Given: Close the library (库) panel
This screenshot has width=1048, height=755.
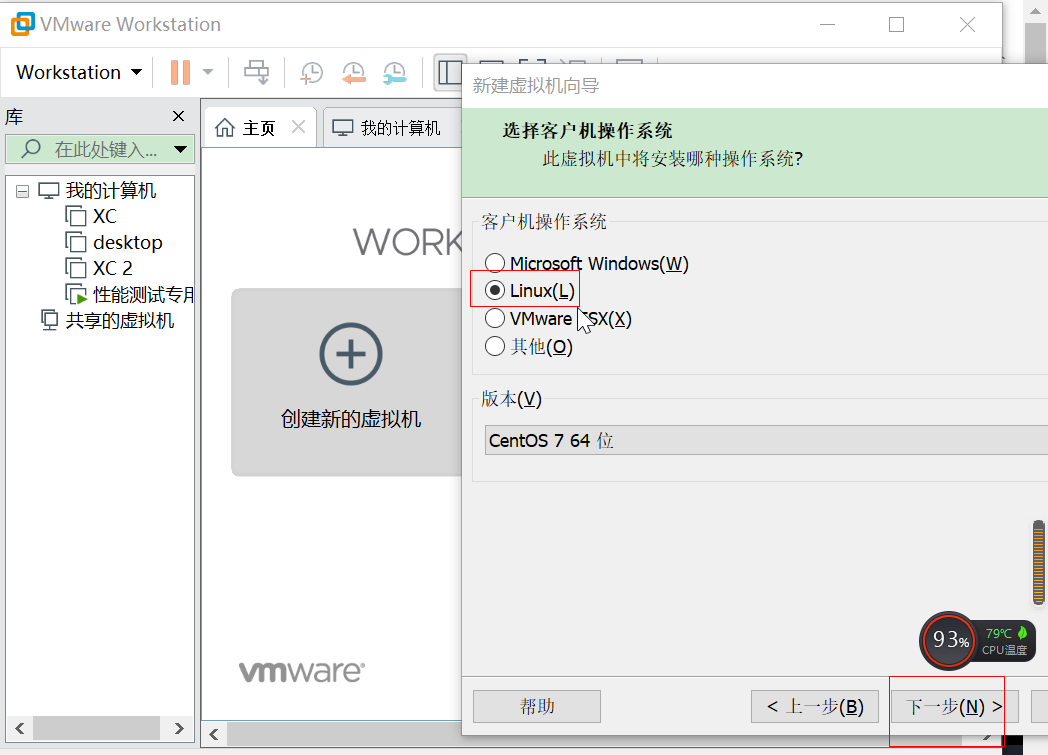Looking at the screenshot, I should pos(178,116).
